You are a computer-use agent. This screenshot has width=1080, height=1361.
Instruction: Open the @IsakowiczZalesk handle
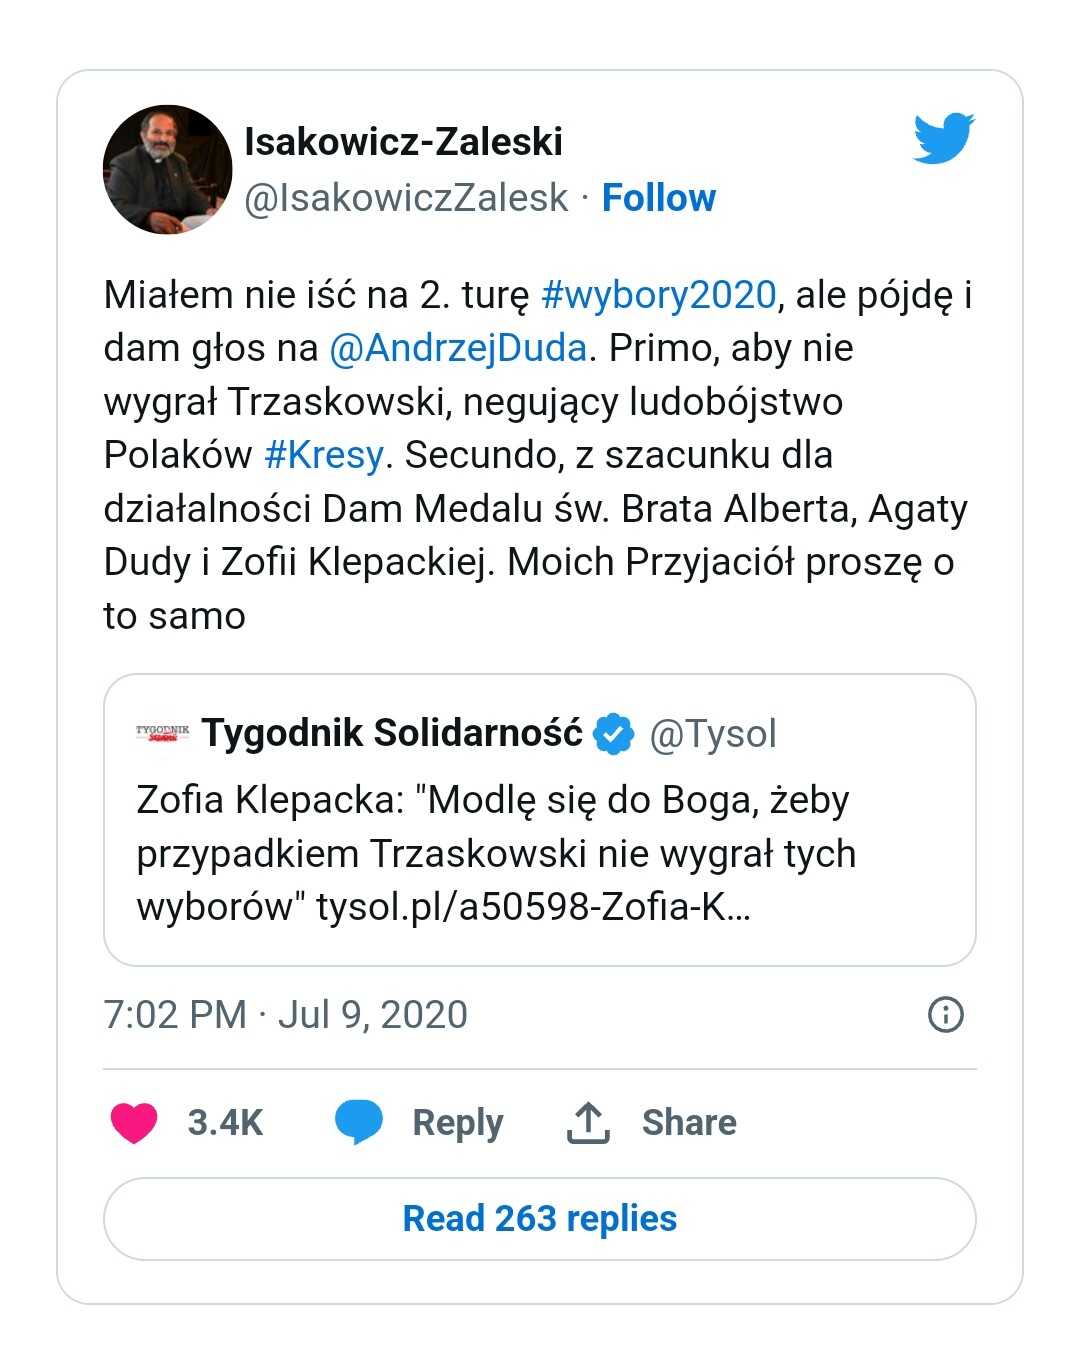pos(407,198)
